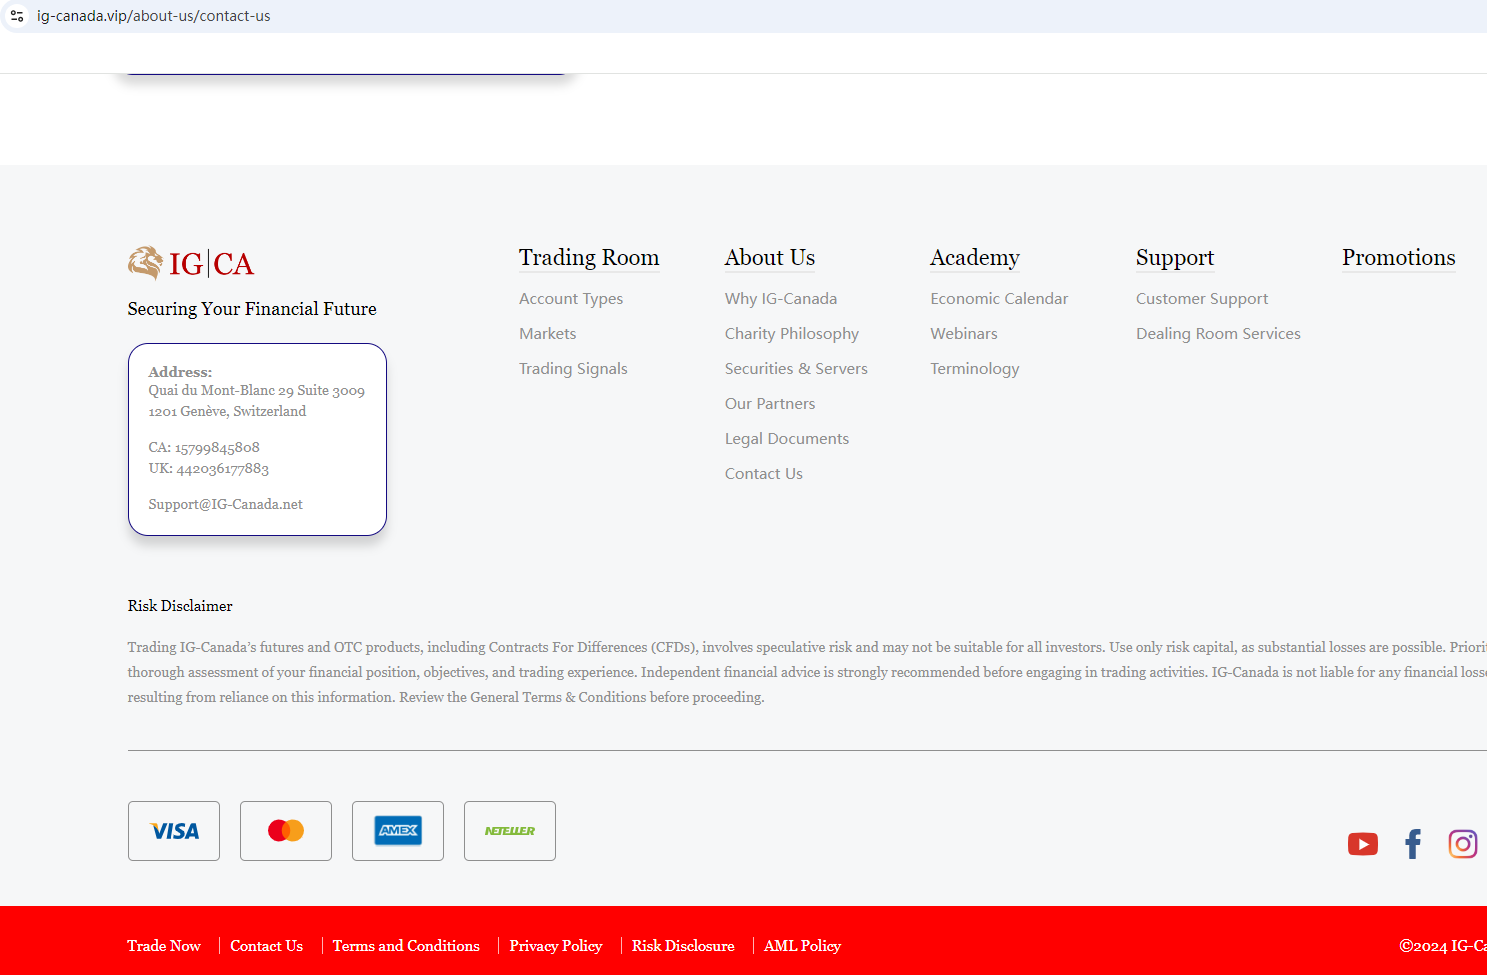Image resolution: width=1487 pixels, height=975 pixels.
Task: Click the AMEX payment icon
Action: (x=398, y=831)
